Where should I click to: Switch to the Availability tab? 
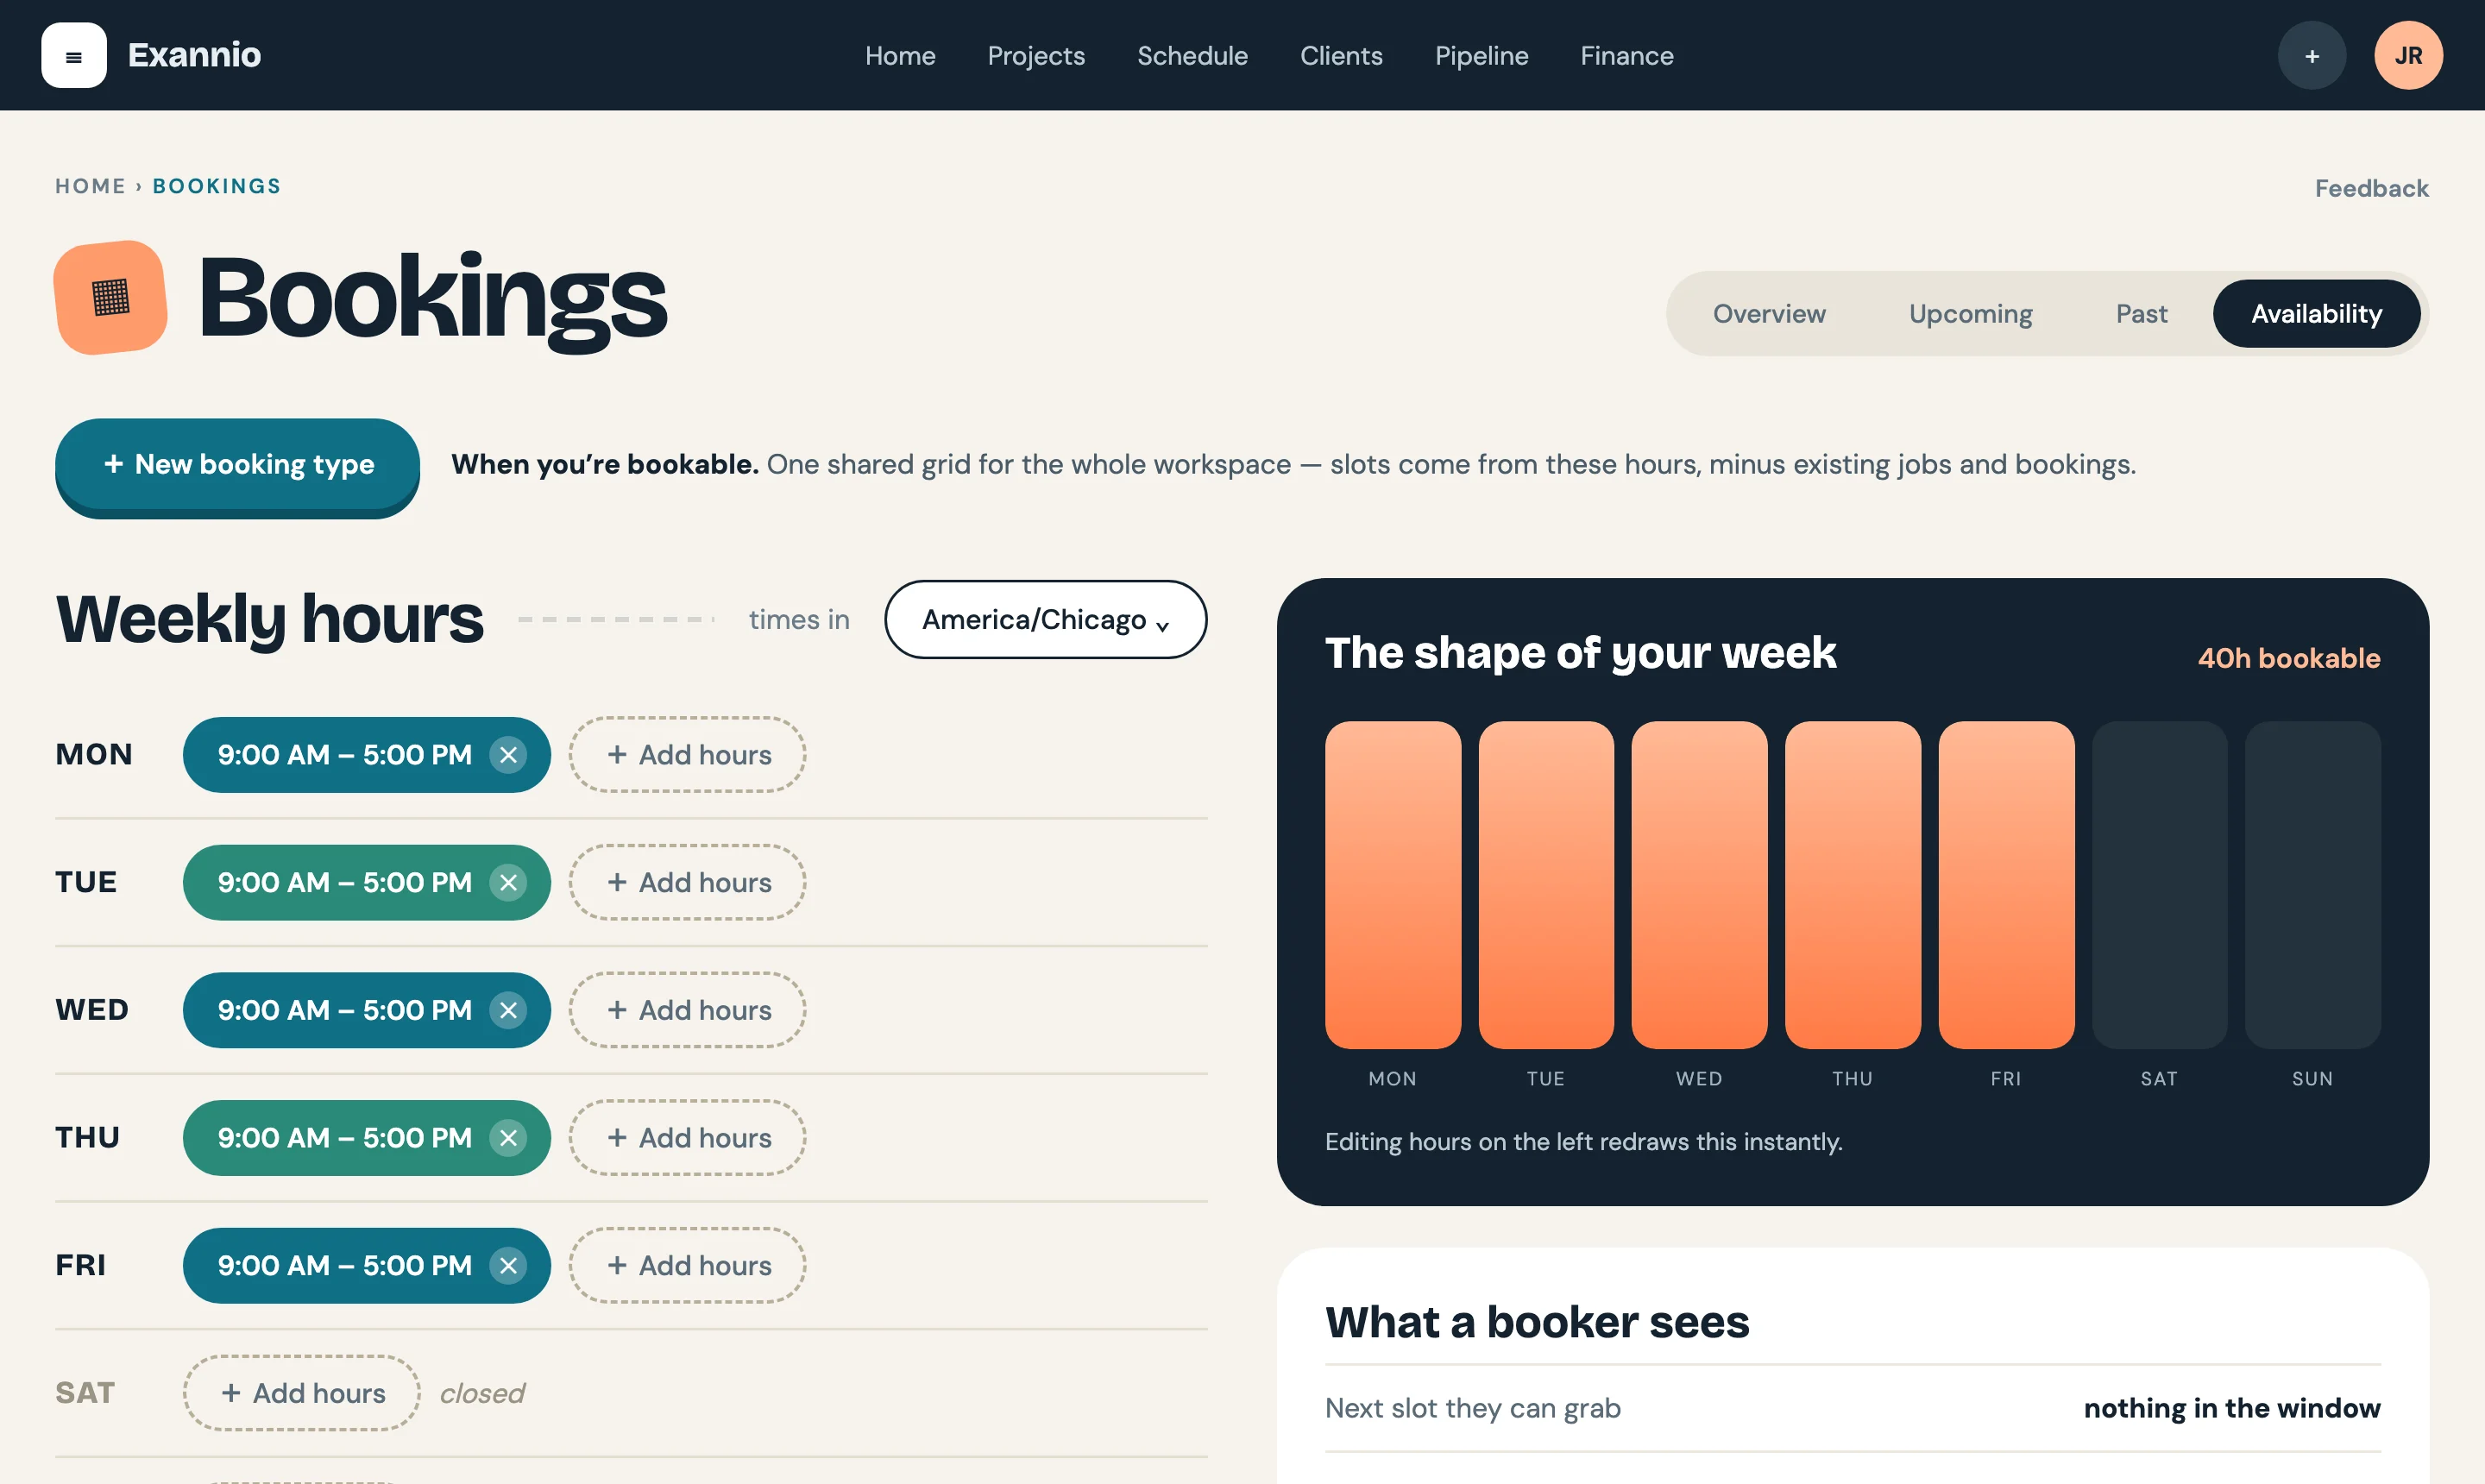[x=2316, y=314]
